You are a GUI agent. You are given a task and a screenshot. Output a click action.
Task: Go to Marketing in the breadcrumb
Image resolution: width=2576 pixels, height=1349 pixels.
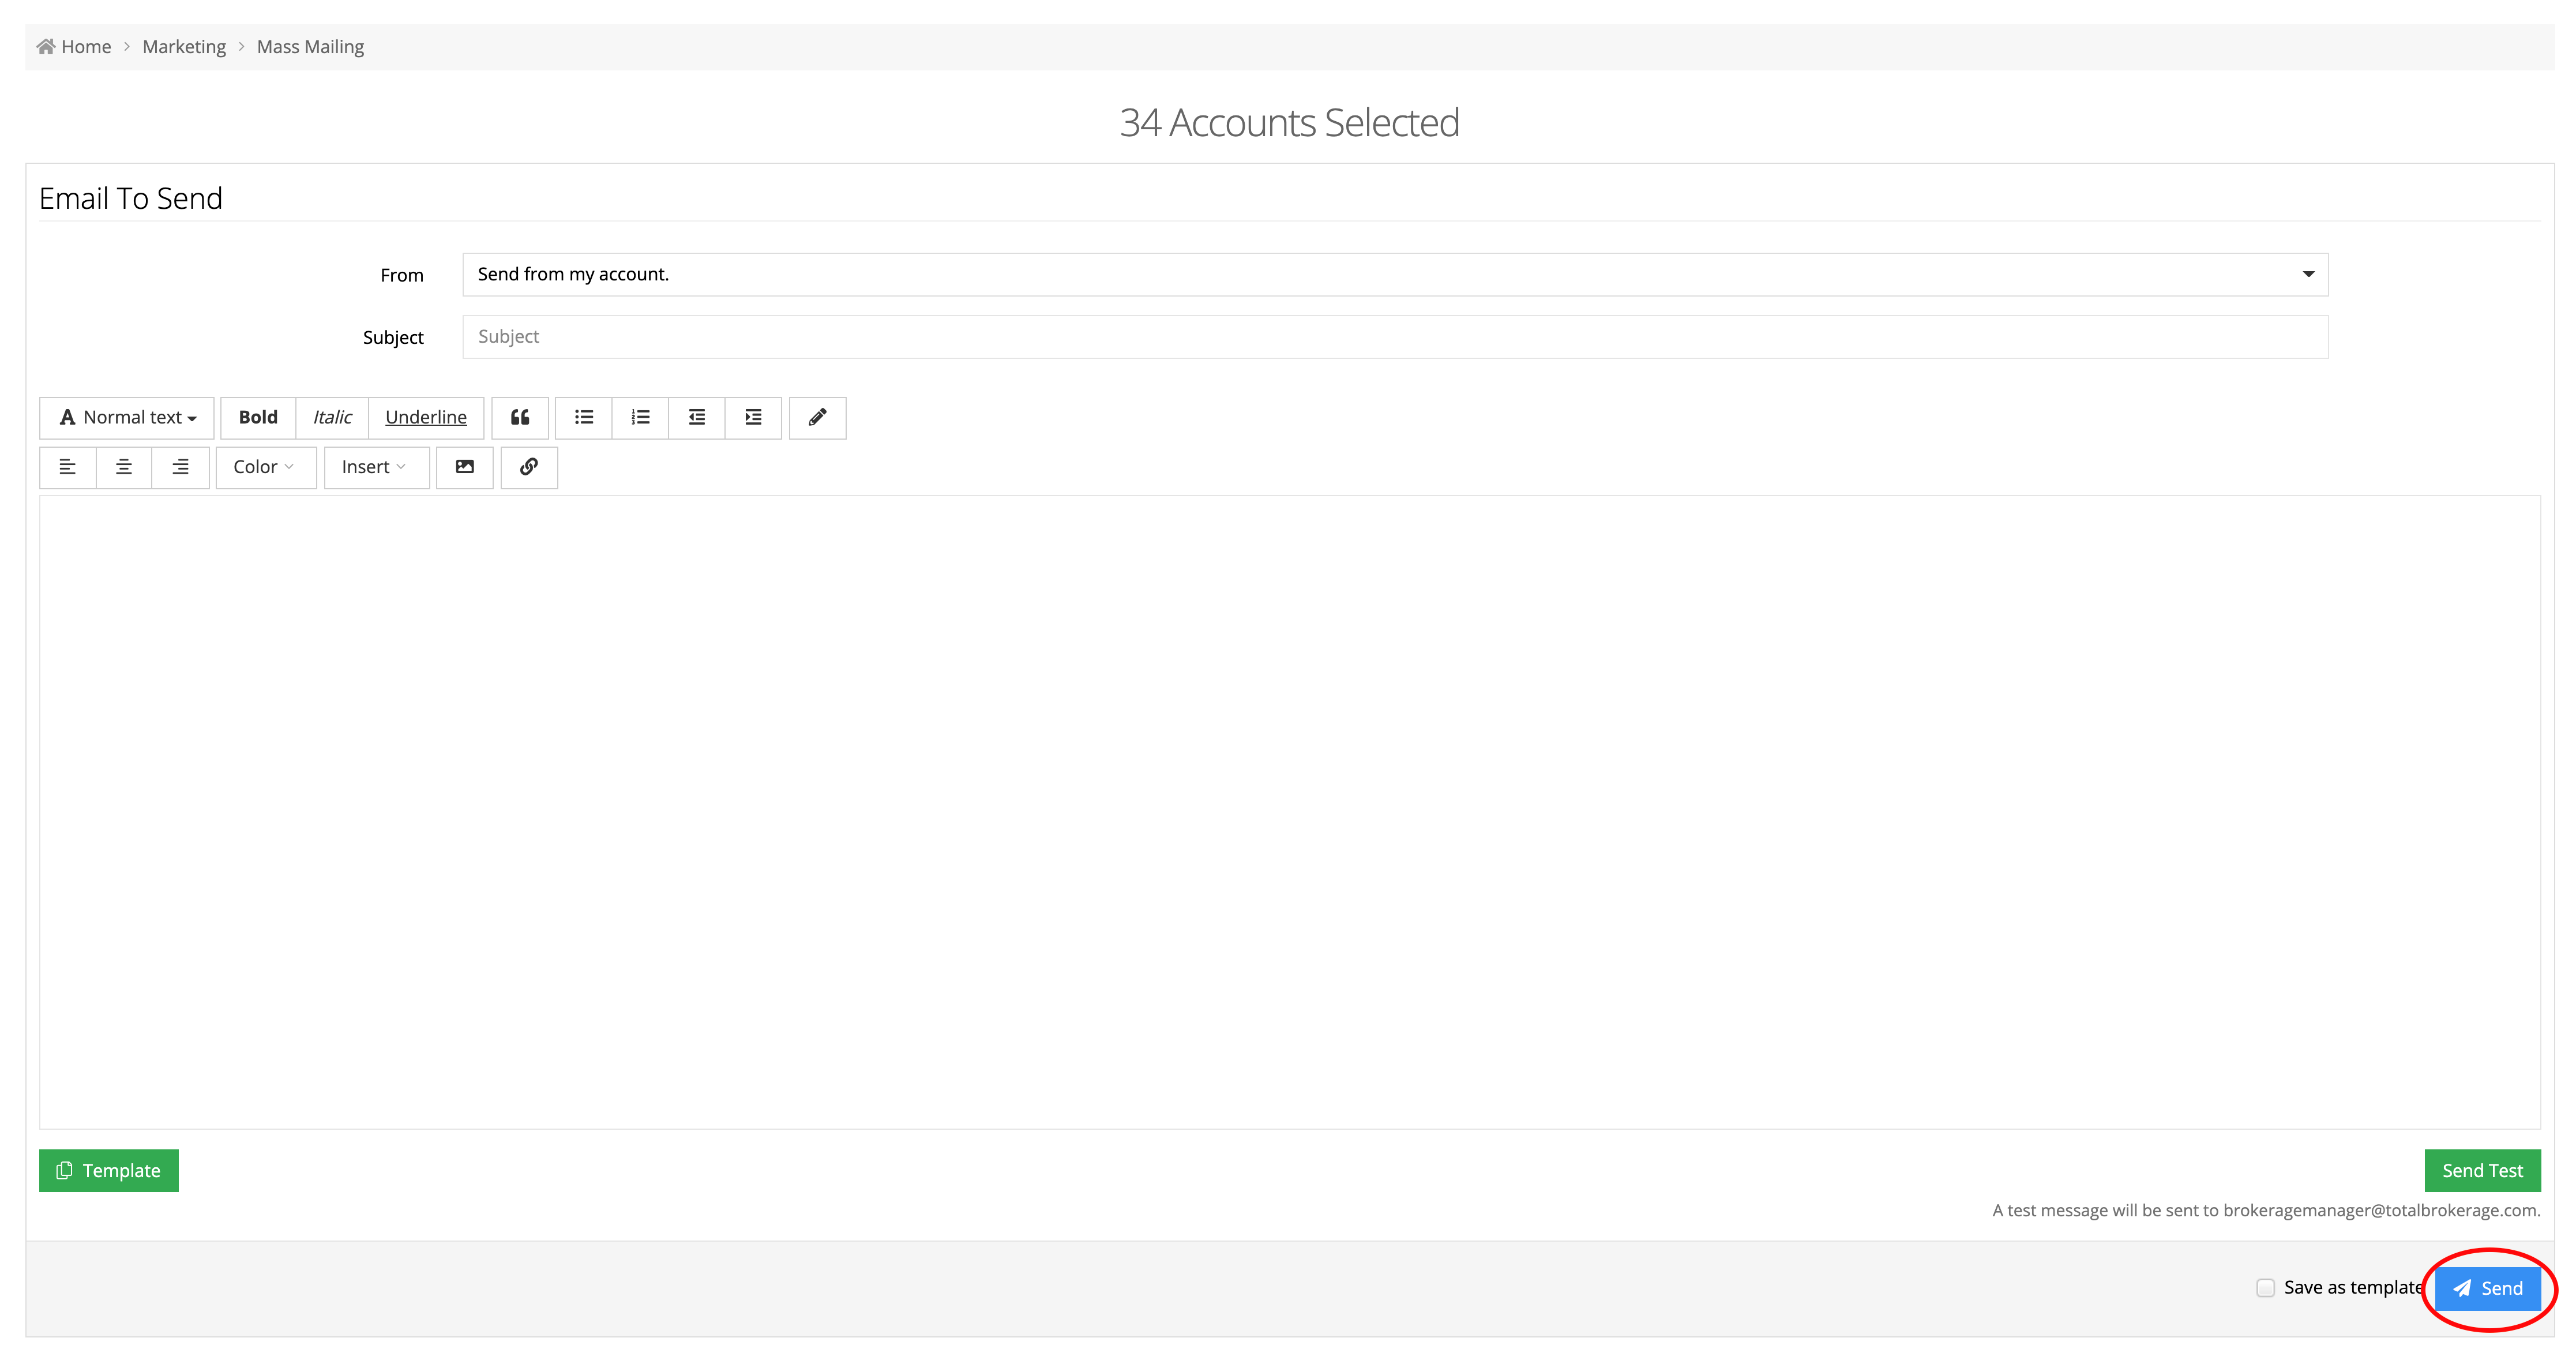click(x=184, y=47)
